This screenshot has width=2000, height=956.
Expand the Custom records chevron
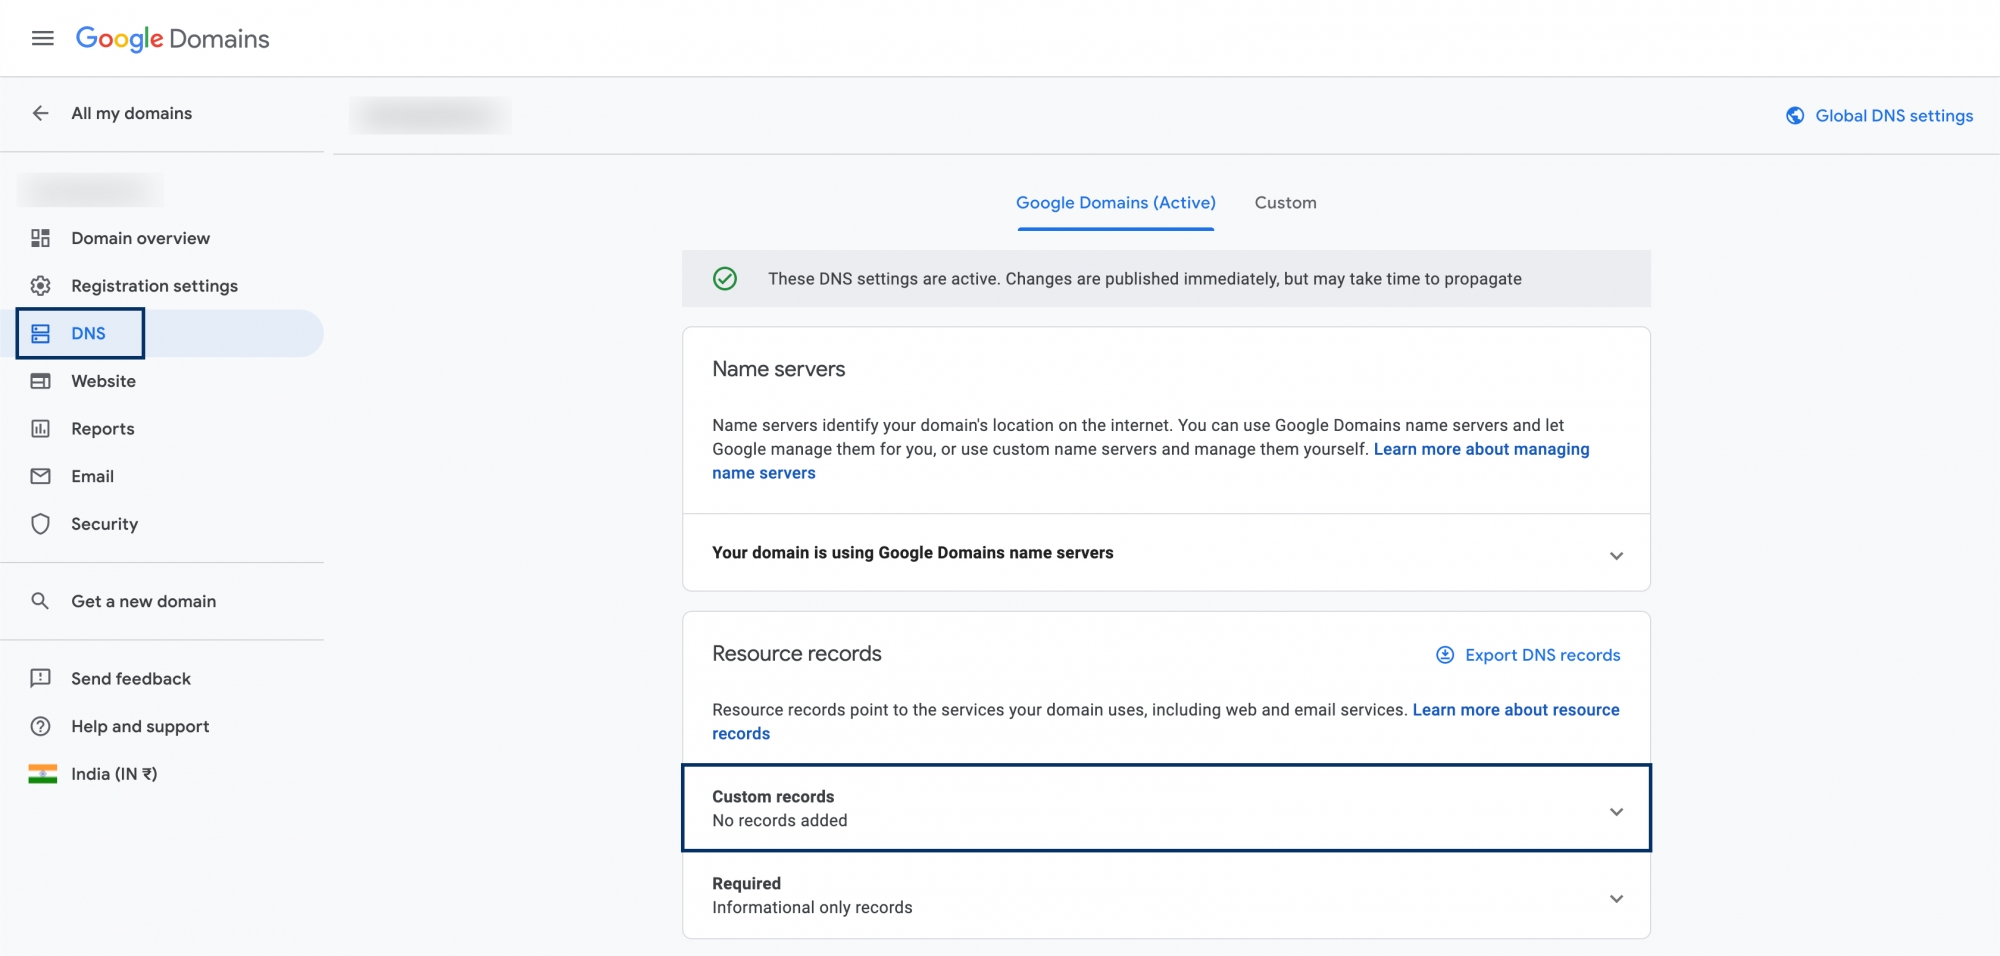coord(1616,811)
